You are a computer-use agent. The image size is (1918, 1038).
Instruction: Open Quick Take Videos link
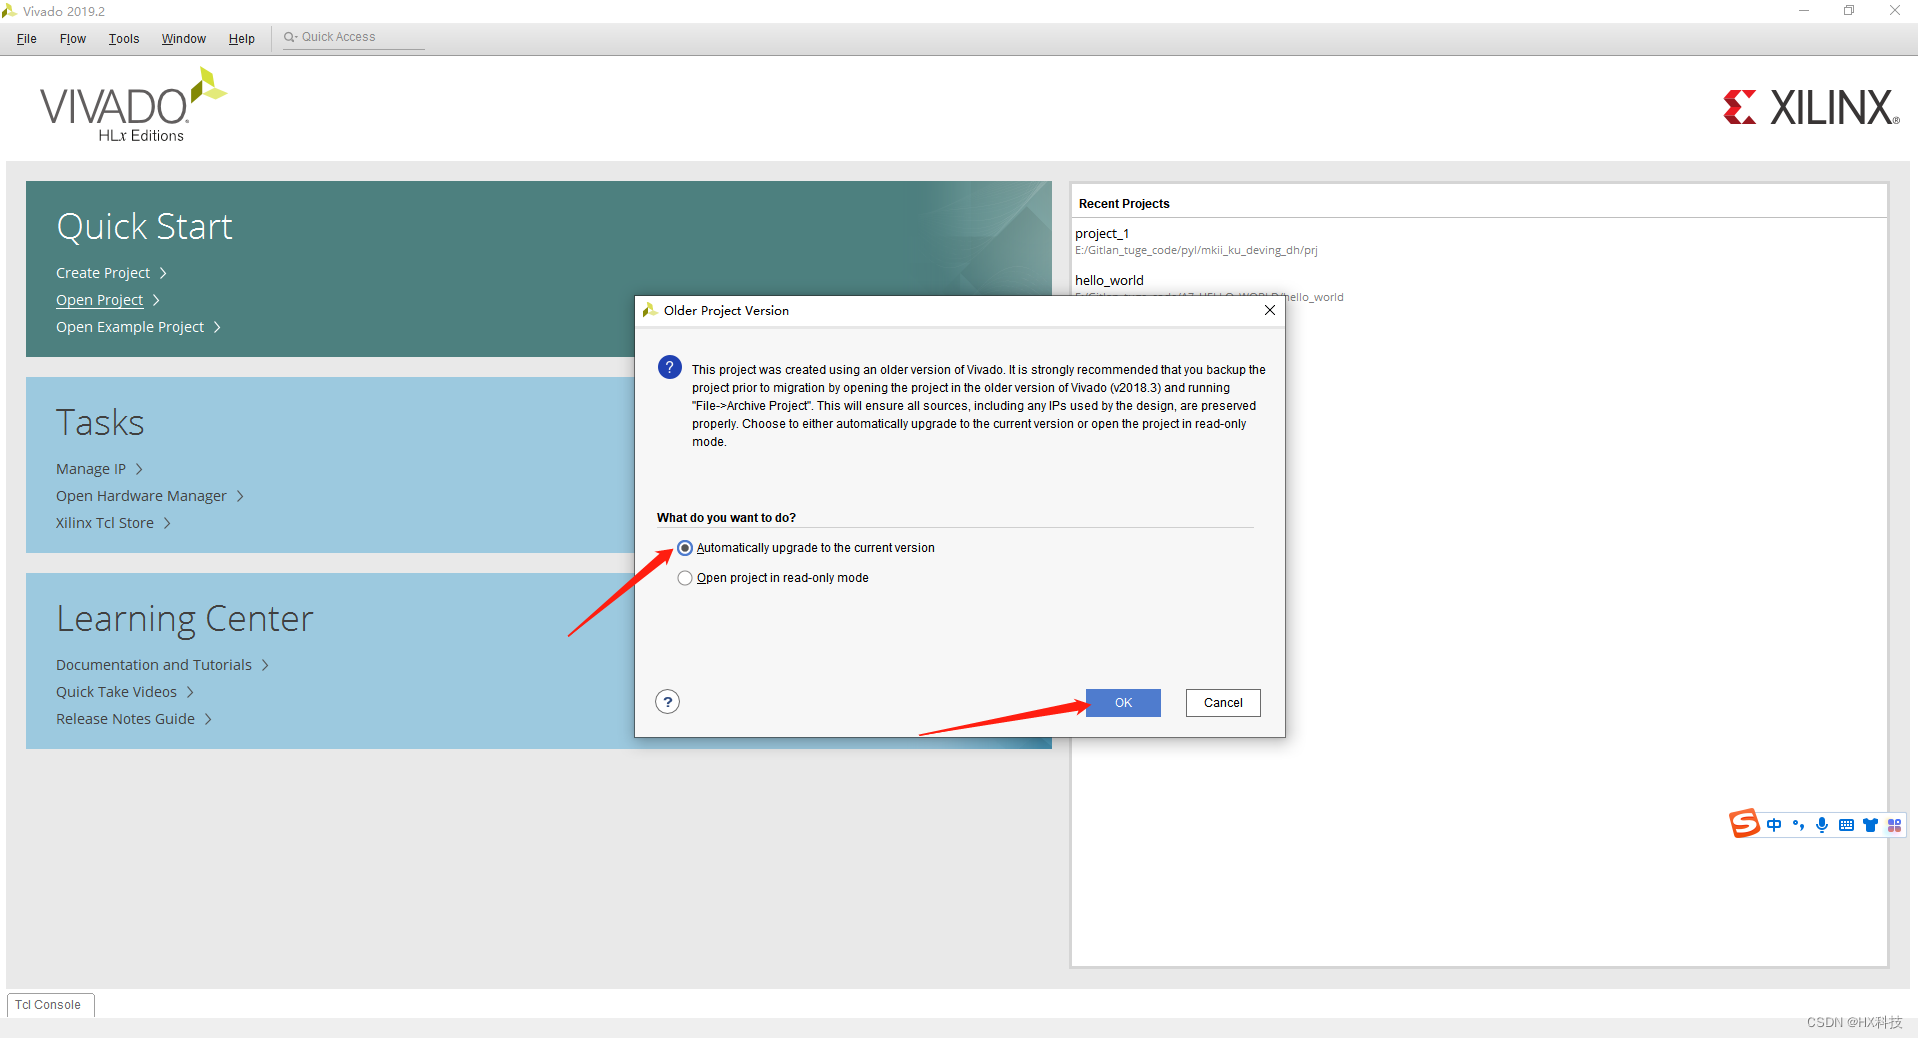tap(116, 692)
